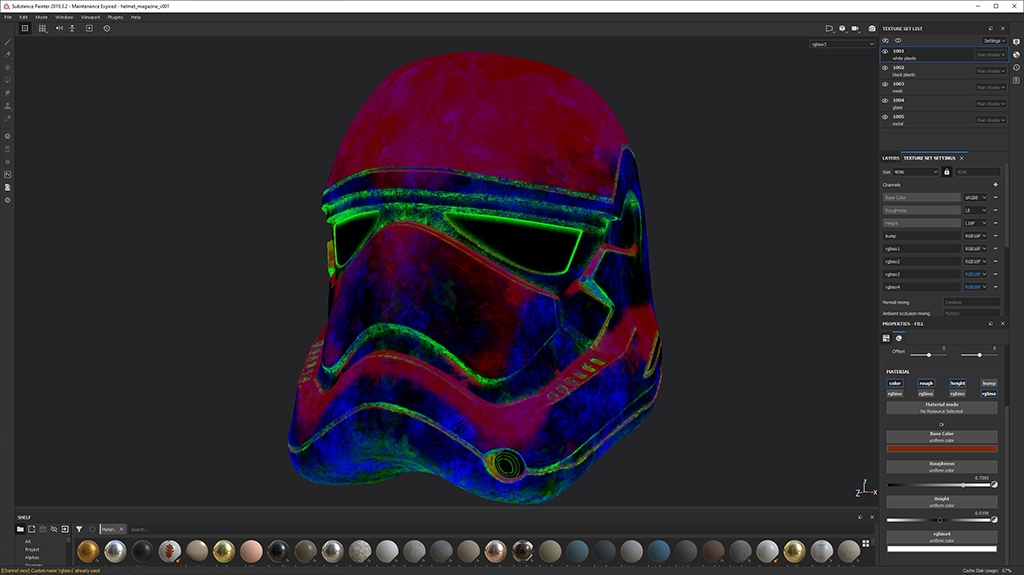Screen dimensions: 1024x575
Task: Open the Edit menu
Action: click(x=24, y=17)
